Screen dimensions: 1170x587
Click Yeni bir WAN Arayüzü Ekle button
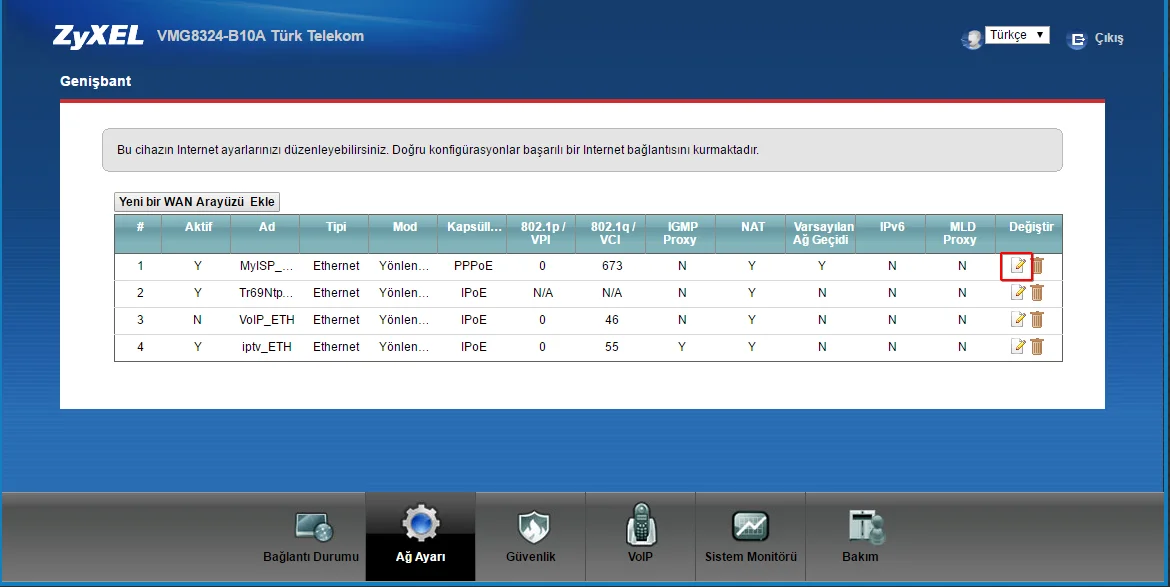197,202
